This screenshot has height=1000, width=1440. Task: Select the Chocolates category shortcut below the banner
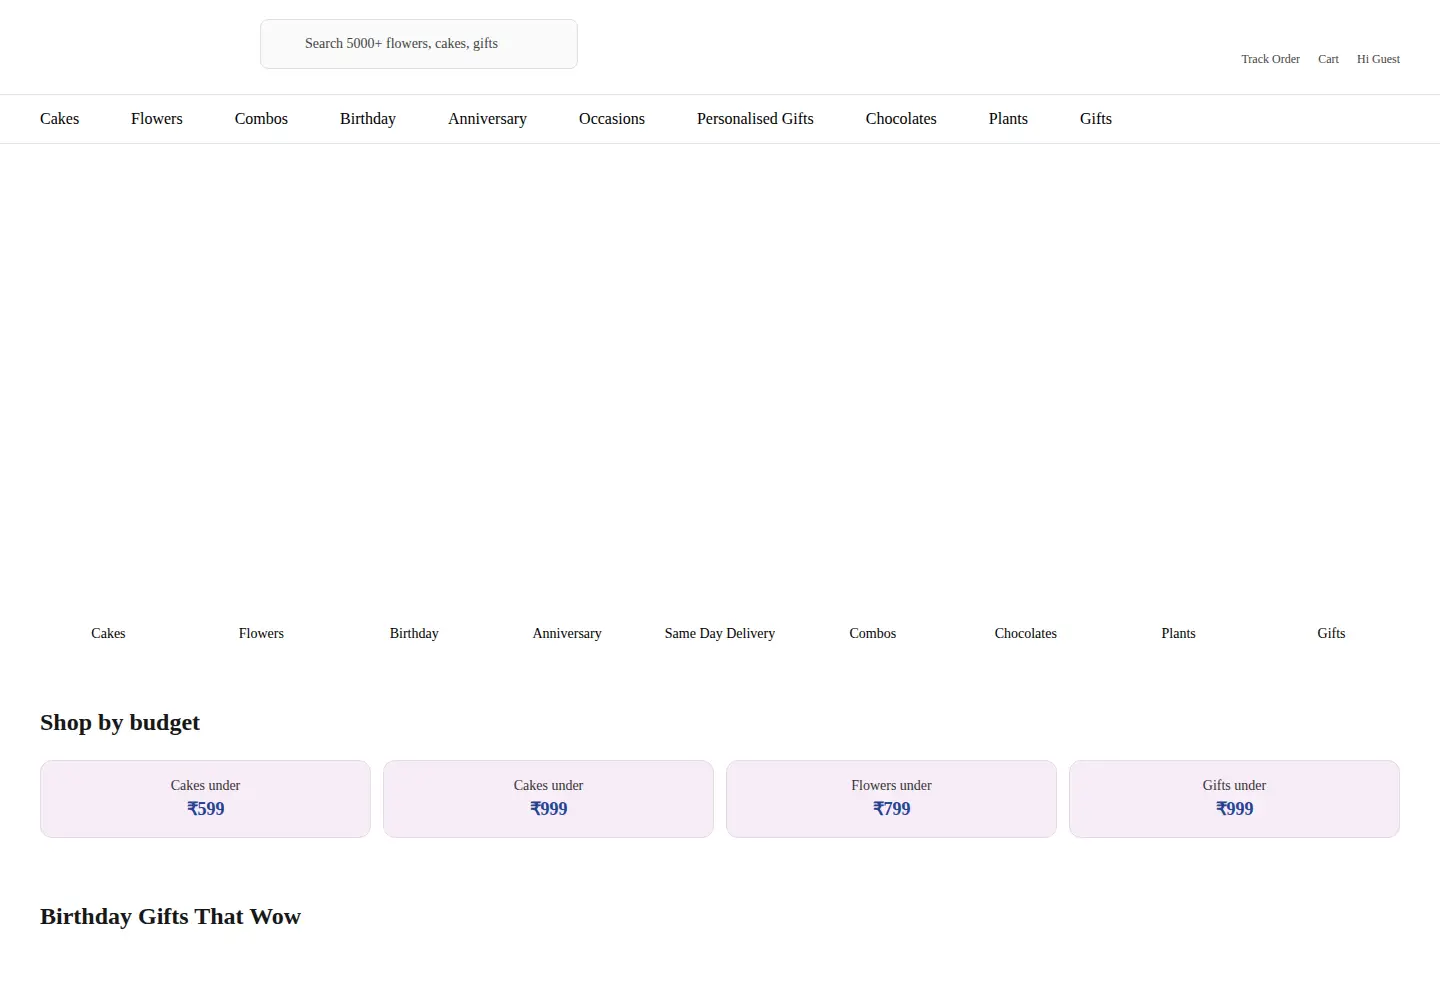(1026, 633)
